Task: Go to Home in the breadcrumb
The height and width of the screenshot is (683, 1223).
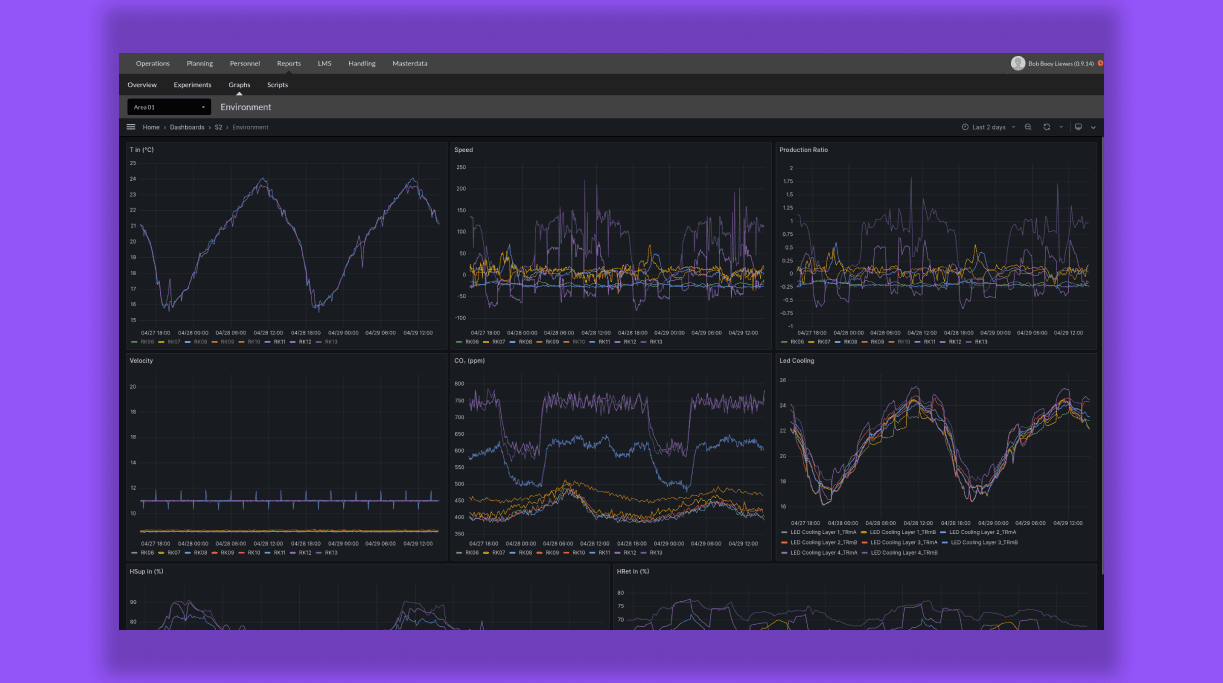Action: point(151,127)
